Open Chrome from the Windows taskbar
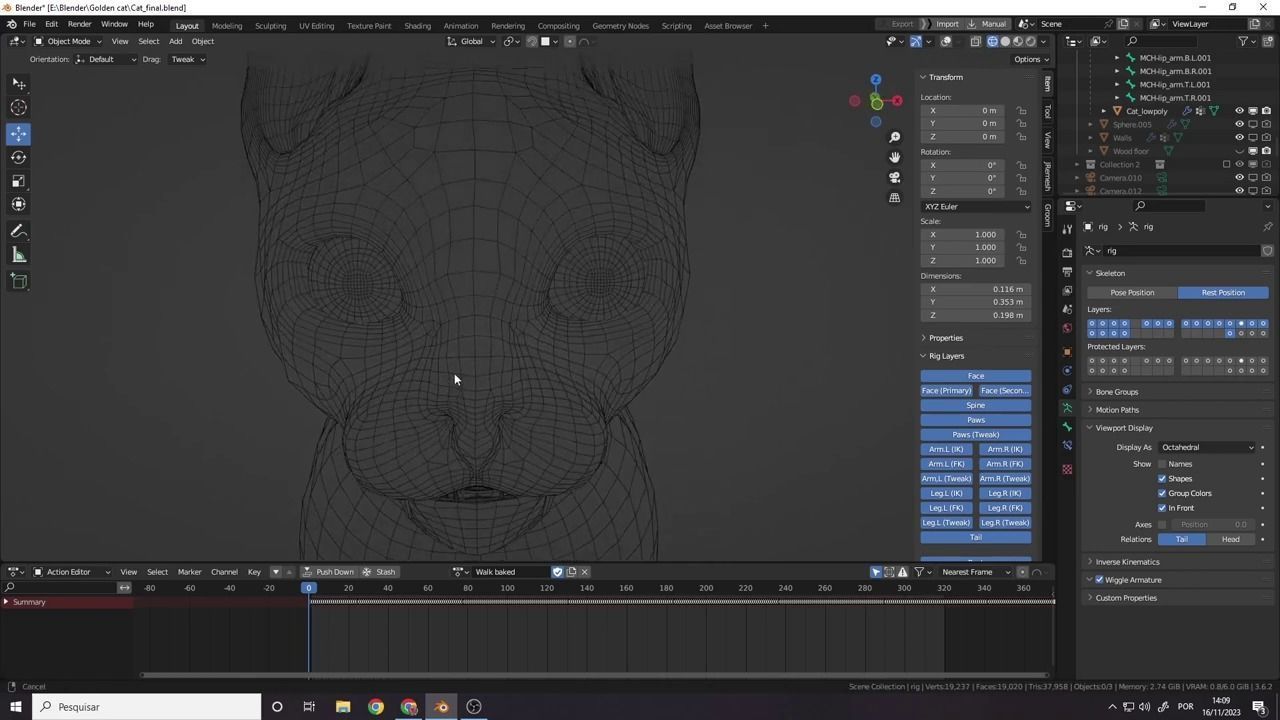Screen dimensions: 1280x720 376,707
